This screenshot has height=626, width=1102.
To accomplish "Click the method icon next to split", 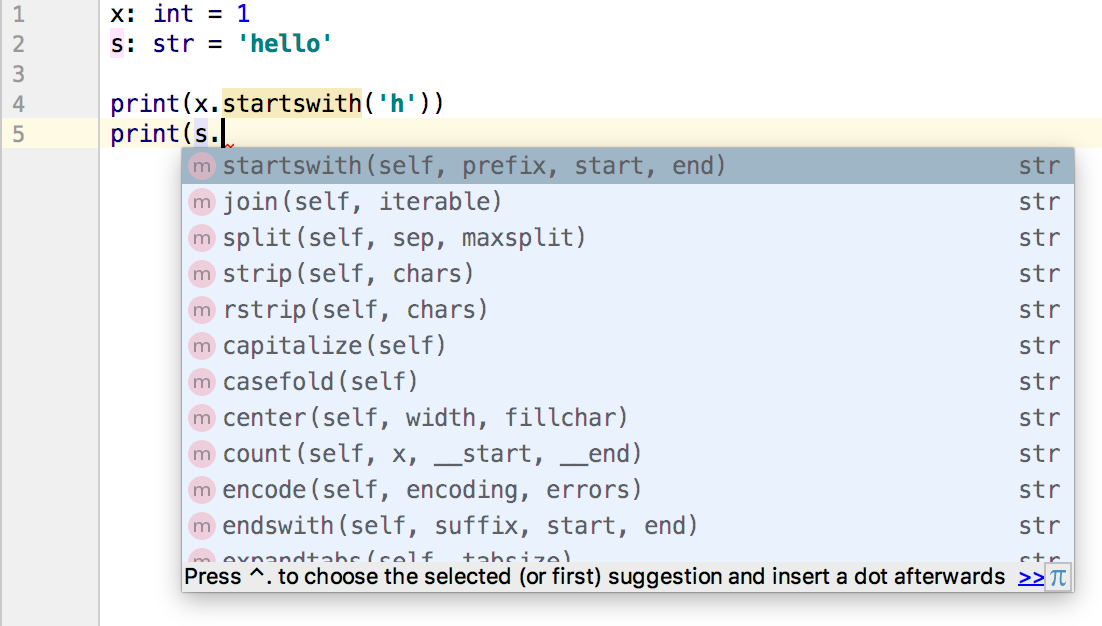I will (203, 238).
